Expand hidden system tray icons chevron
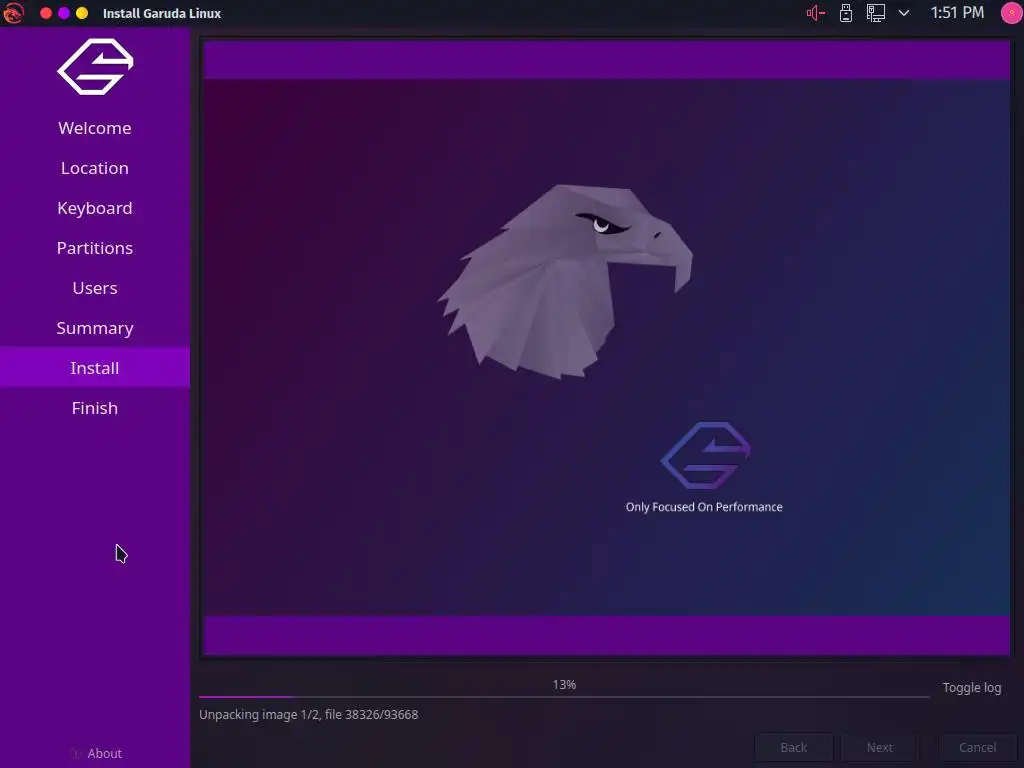This screenshot has height=768, width=1024. [x=904, y=13]
